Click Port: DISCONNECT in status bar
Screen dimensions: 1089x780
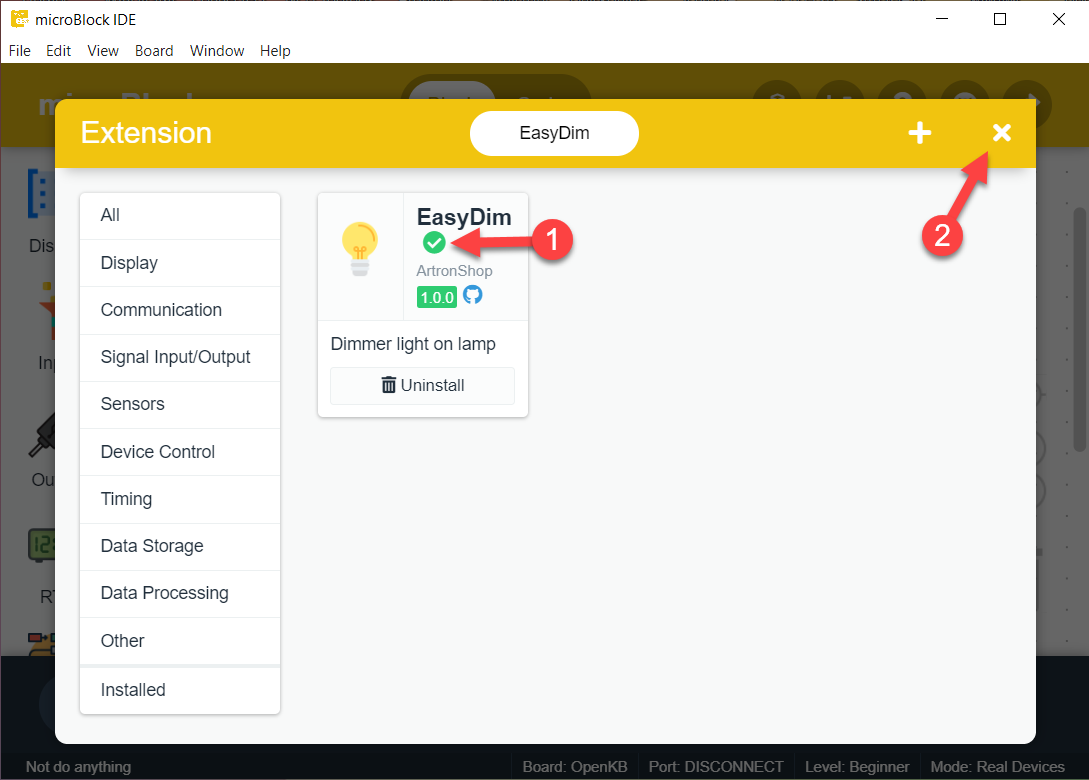(x=716, y=767)
